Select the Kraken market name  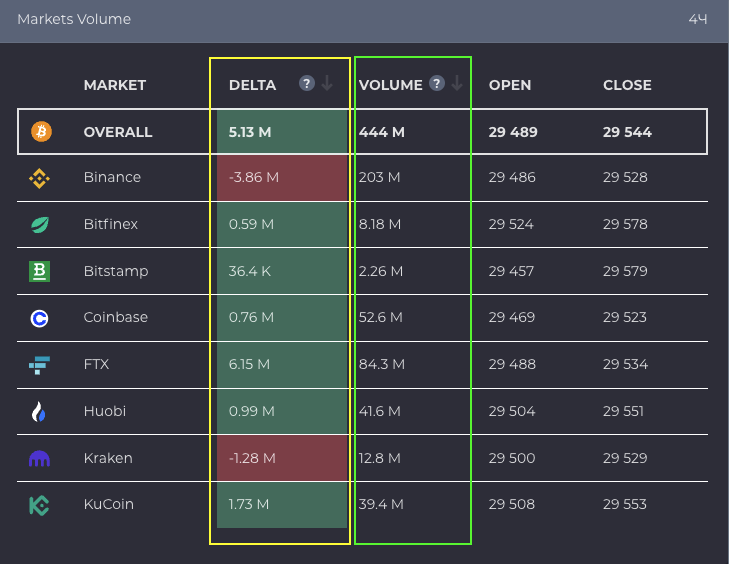(x=107, y=458)
